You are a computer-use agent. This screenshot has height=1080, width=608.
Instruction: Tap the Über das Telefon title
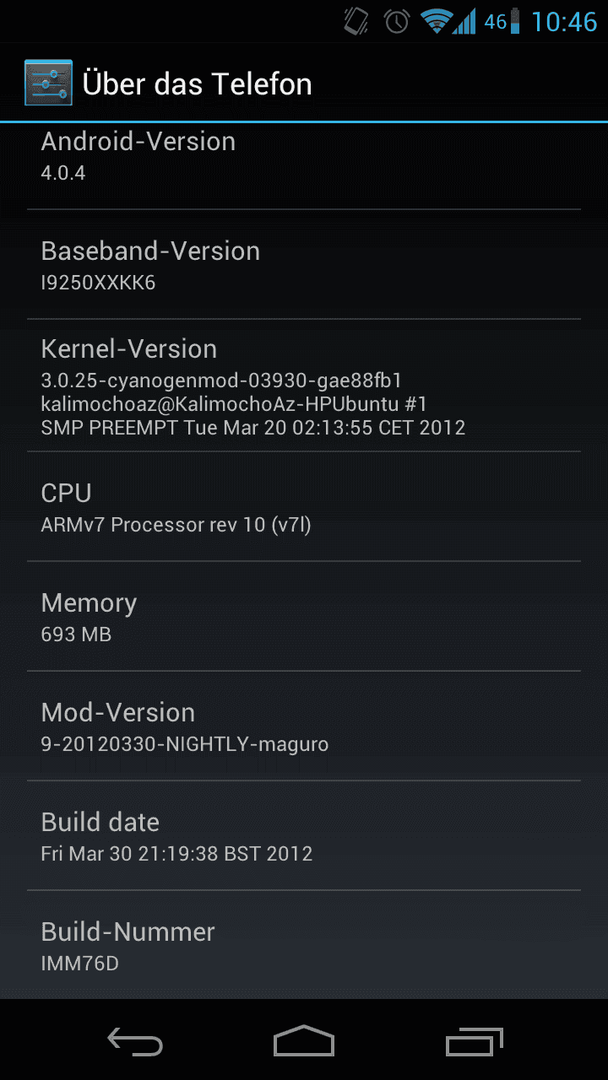pos(197,84)
